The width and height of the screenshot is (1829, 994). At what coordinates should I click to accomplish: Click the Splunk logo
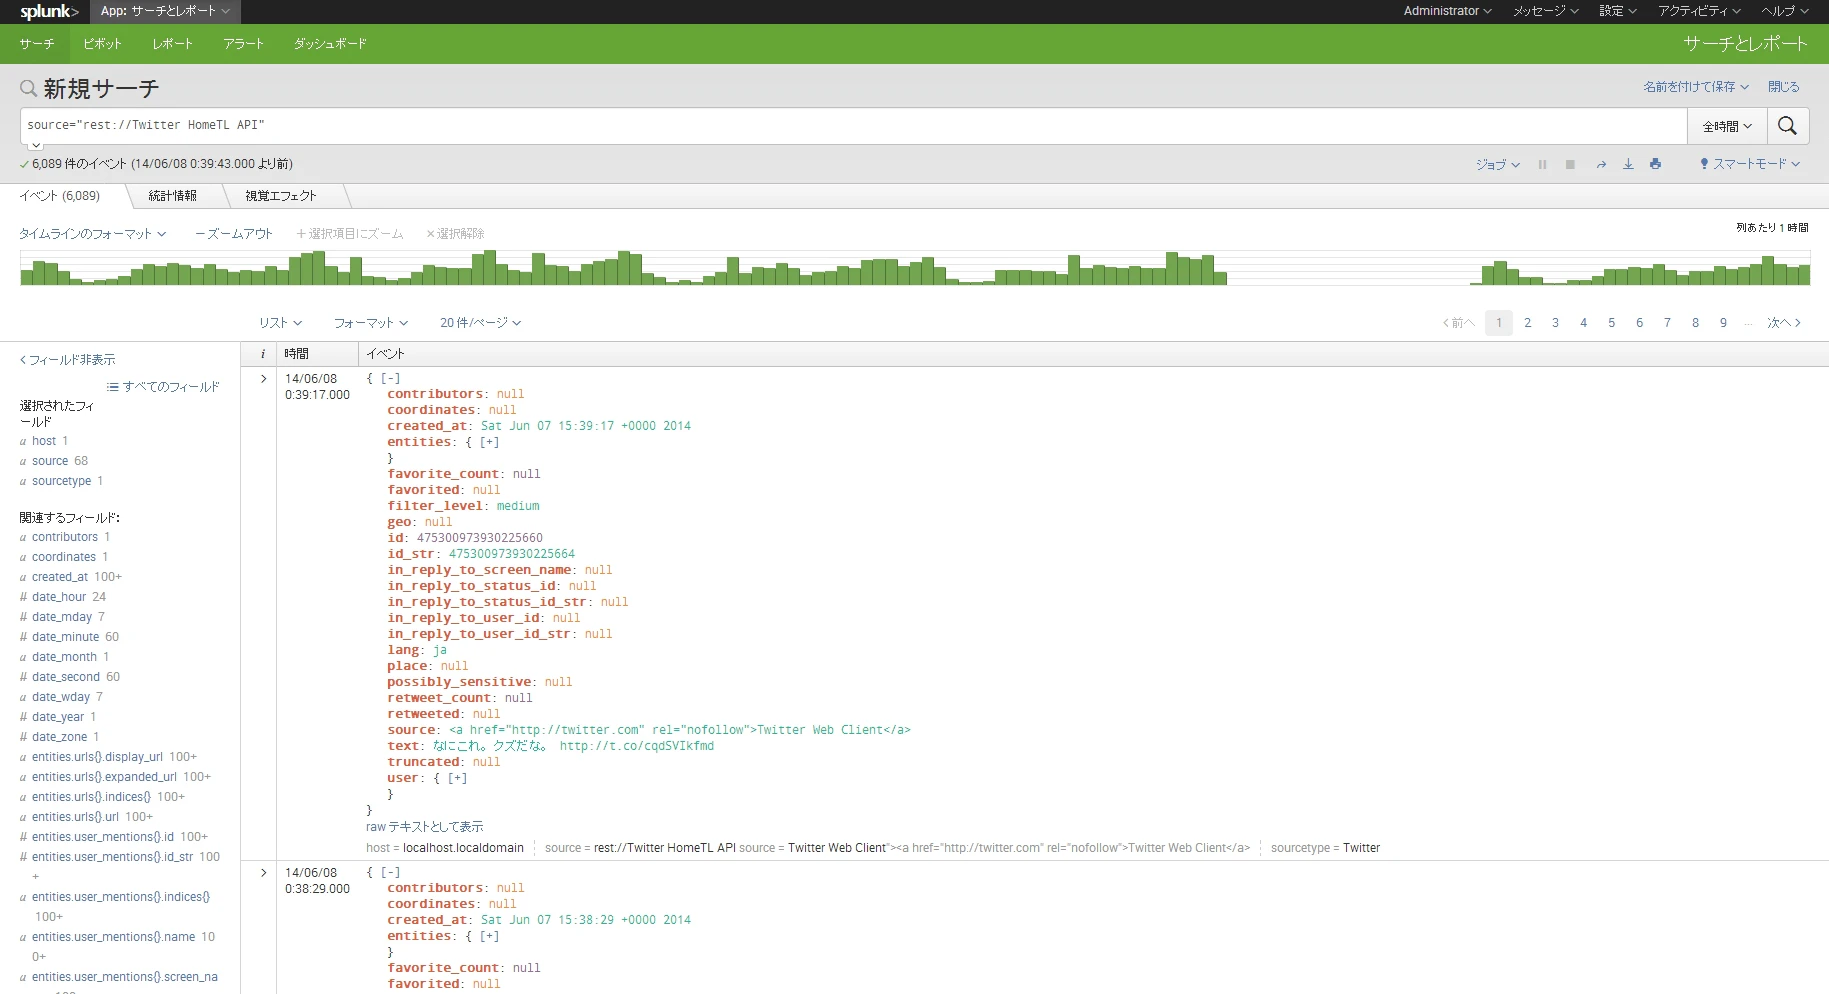(49, 12)
